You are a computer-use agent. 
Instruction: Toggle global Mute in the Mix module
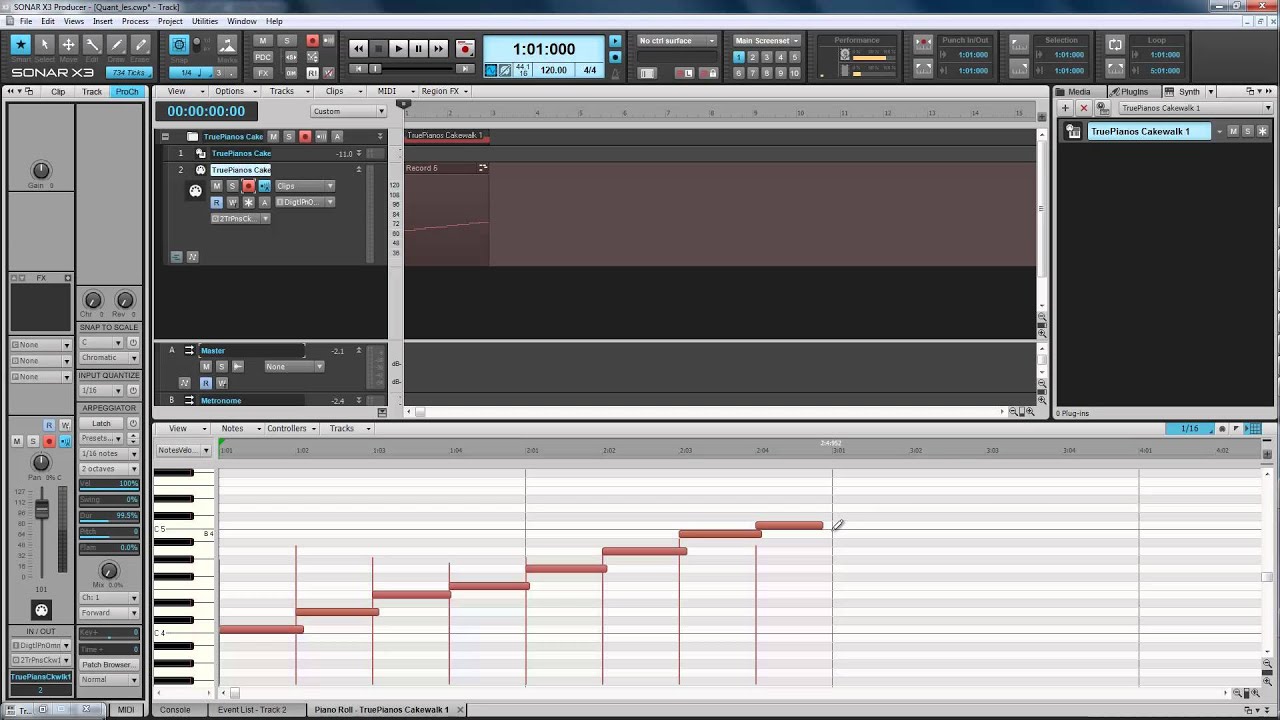pos(263,41)
